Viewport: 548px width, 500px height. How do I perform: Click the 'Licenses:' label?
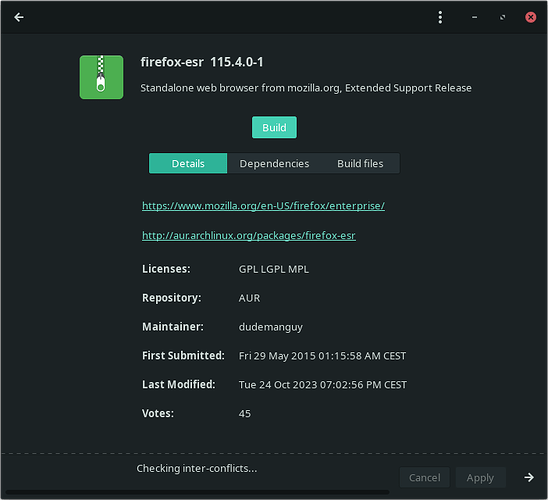[166, 269]
